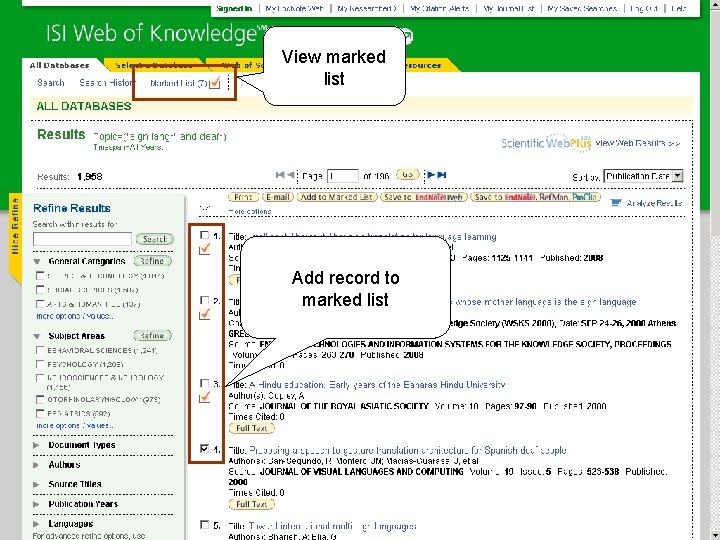Uncheck the checkbox for record 4
Viewport: 720px width, 540px height.
[x=205, y=449]
